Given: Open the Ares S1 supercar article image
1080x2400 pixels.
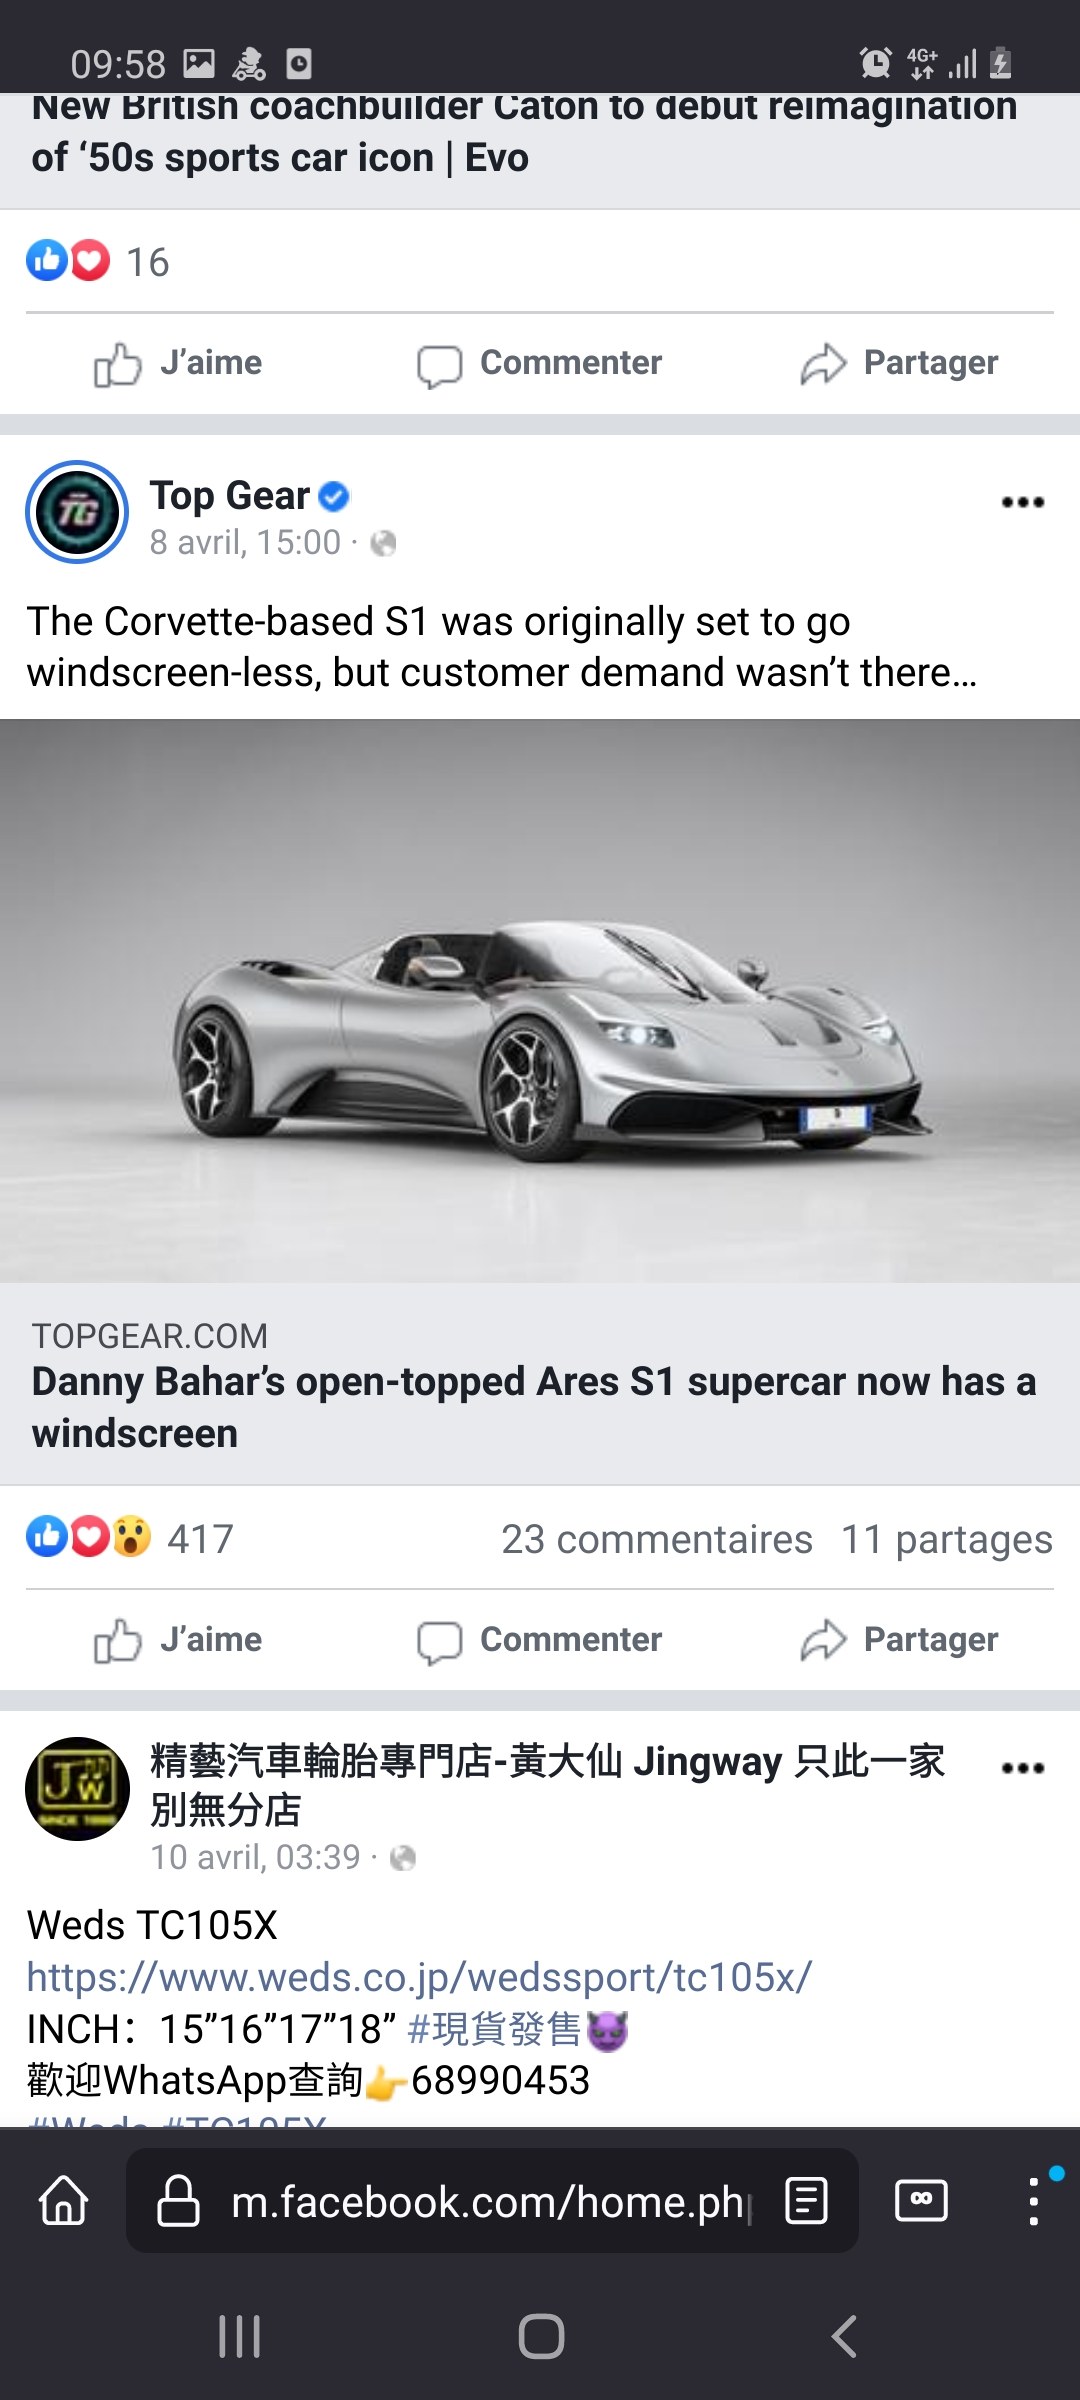Looking at the screenshot, I should (x=540, y=1001).
